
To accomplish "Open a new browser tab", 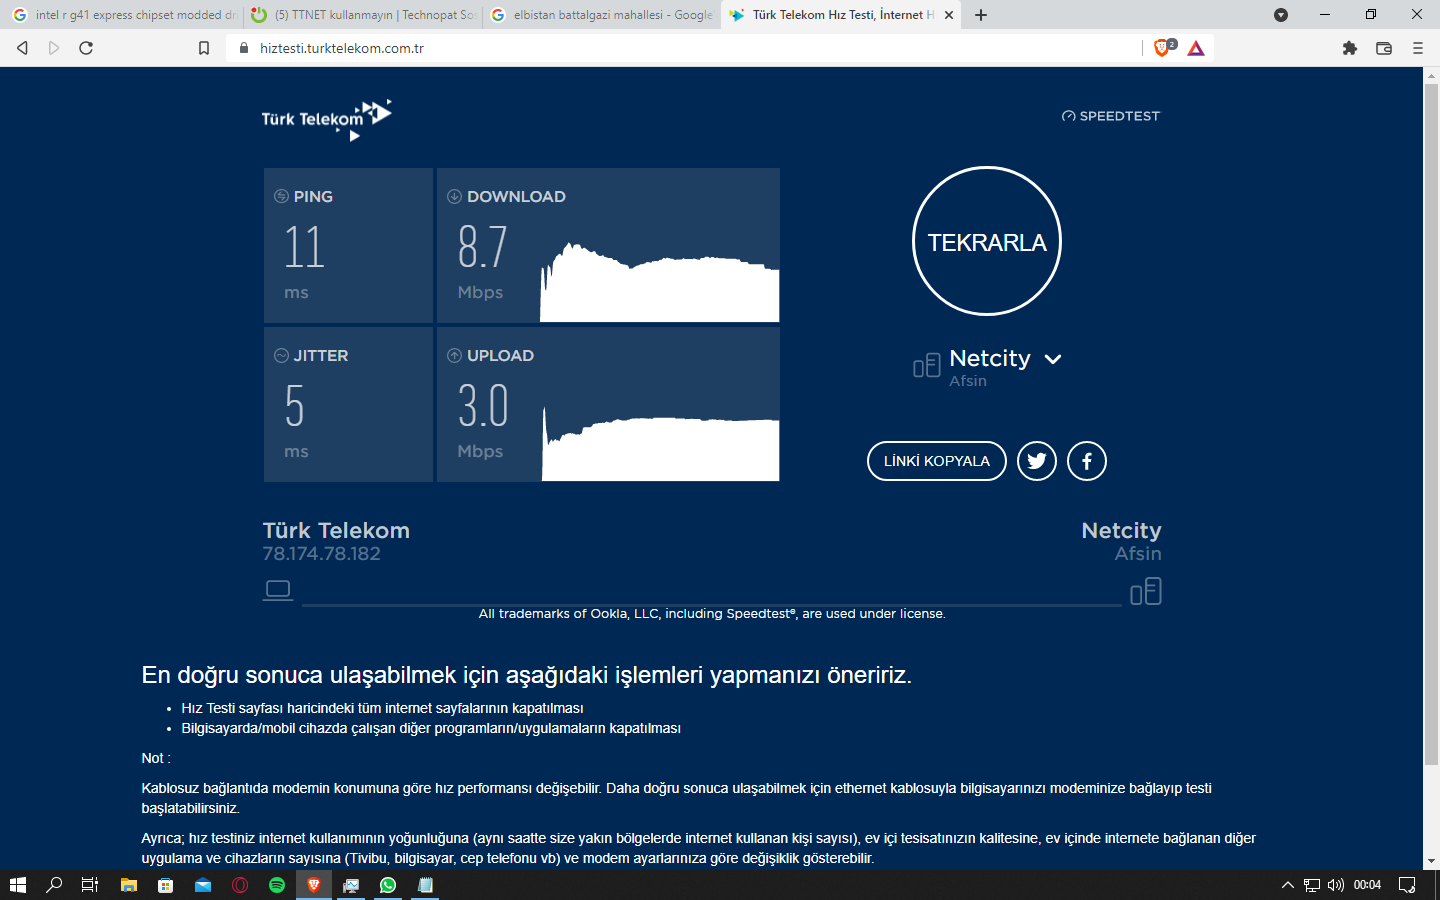I will 981,15.
